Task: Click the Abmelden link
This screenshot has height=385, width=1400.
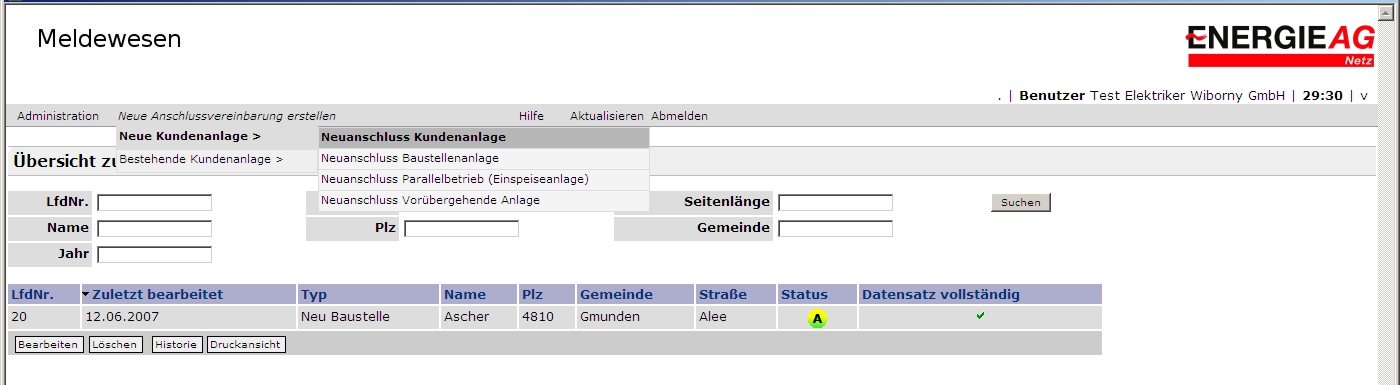Action: click(x=679, y=116)
